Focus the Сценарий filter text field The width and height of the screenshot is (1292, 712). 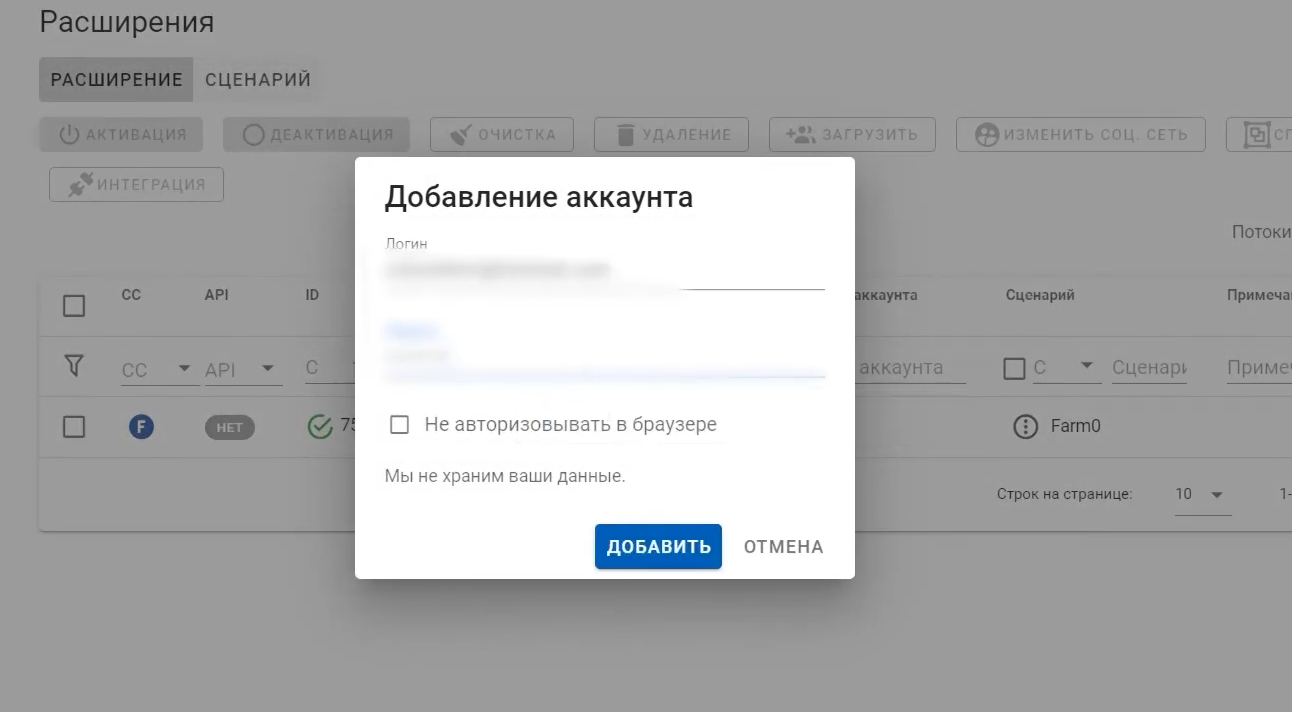tap(1149, 368)
